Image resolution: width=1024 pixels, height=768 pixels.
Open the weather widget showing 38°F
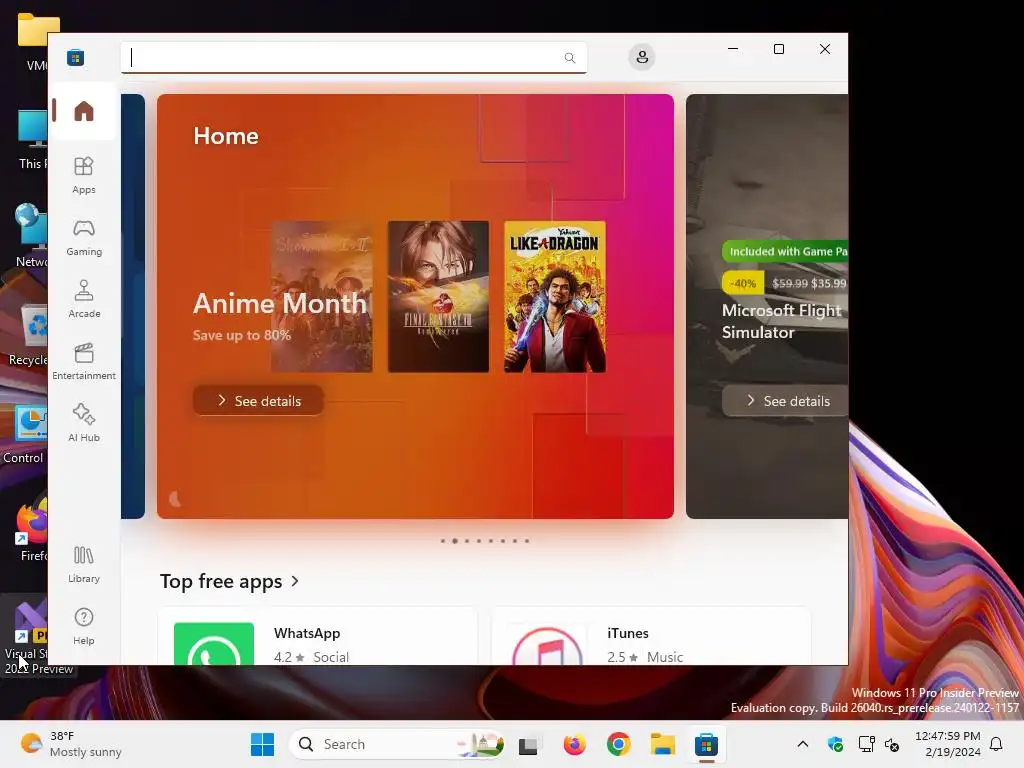point(71,744)
